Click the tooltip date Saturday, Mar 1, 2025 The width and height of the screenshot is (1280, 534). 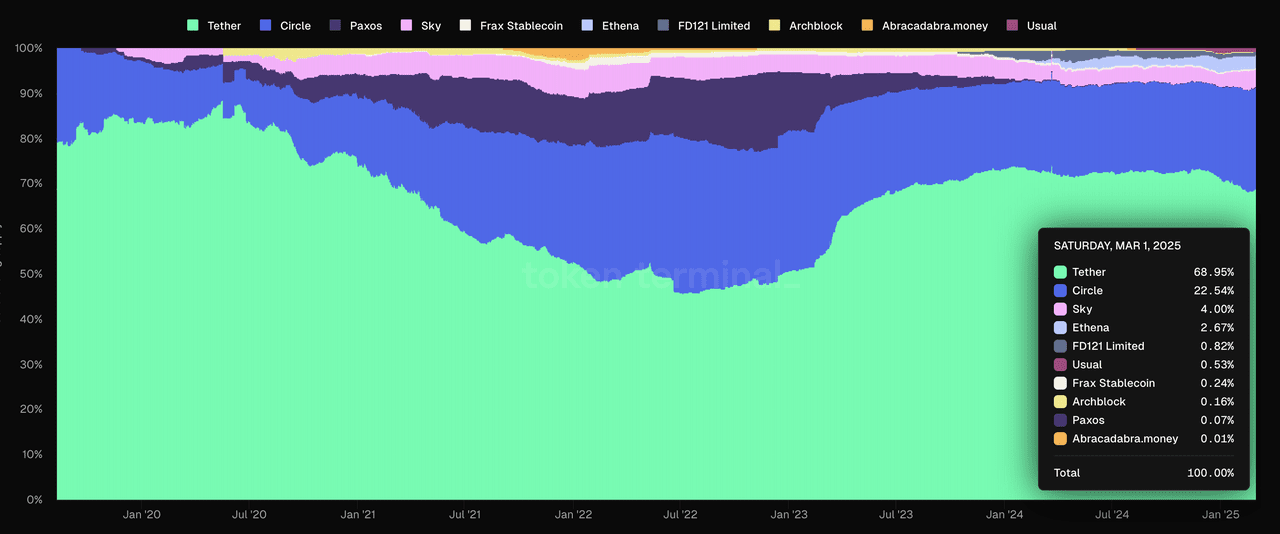tap(1117, 245)
